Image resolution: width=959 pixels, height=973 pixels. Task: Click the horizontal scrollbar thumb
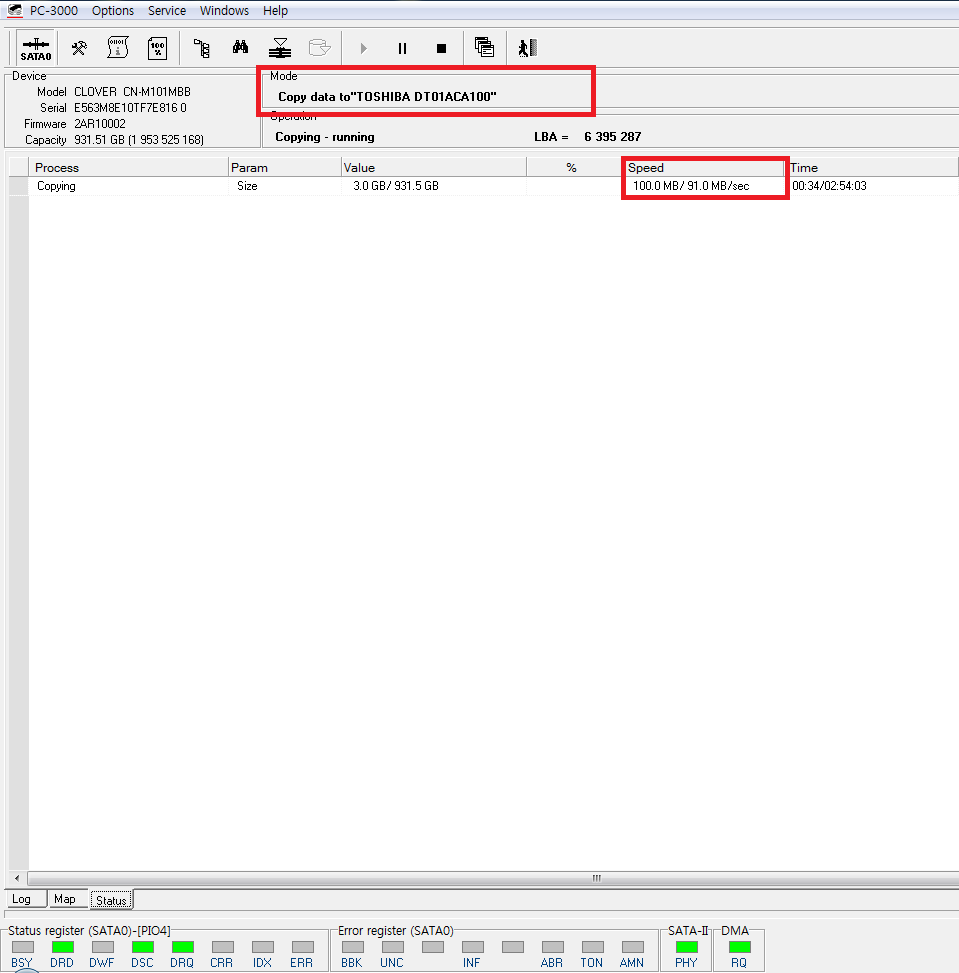tap(493, 878)
